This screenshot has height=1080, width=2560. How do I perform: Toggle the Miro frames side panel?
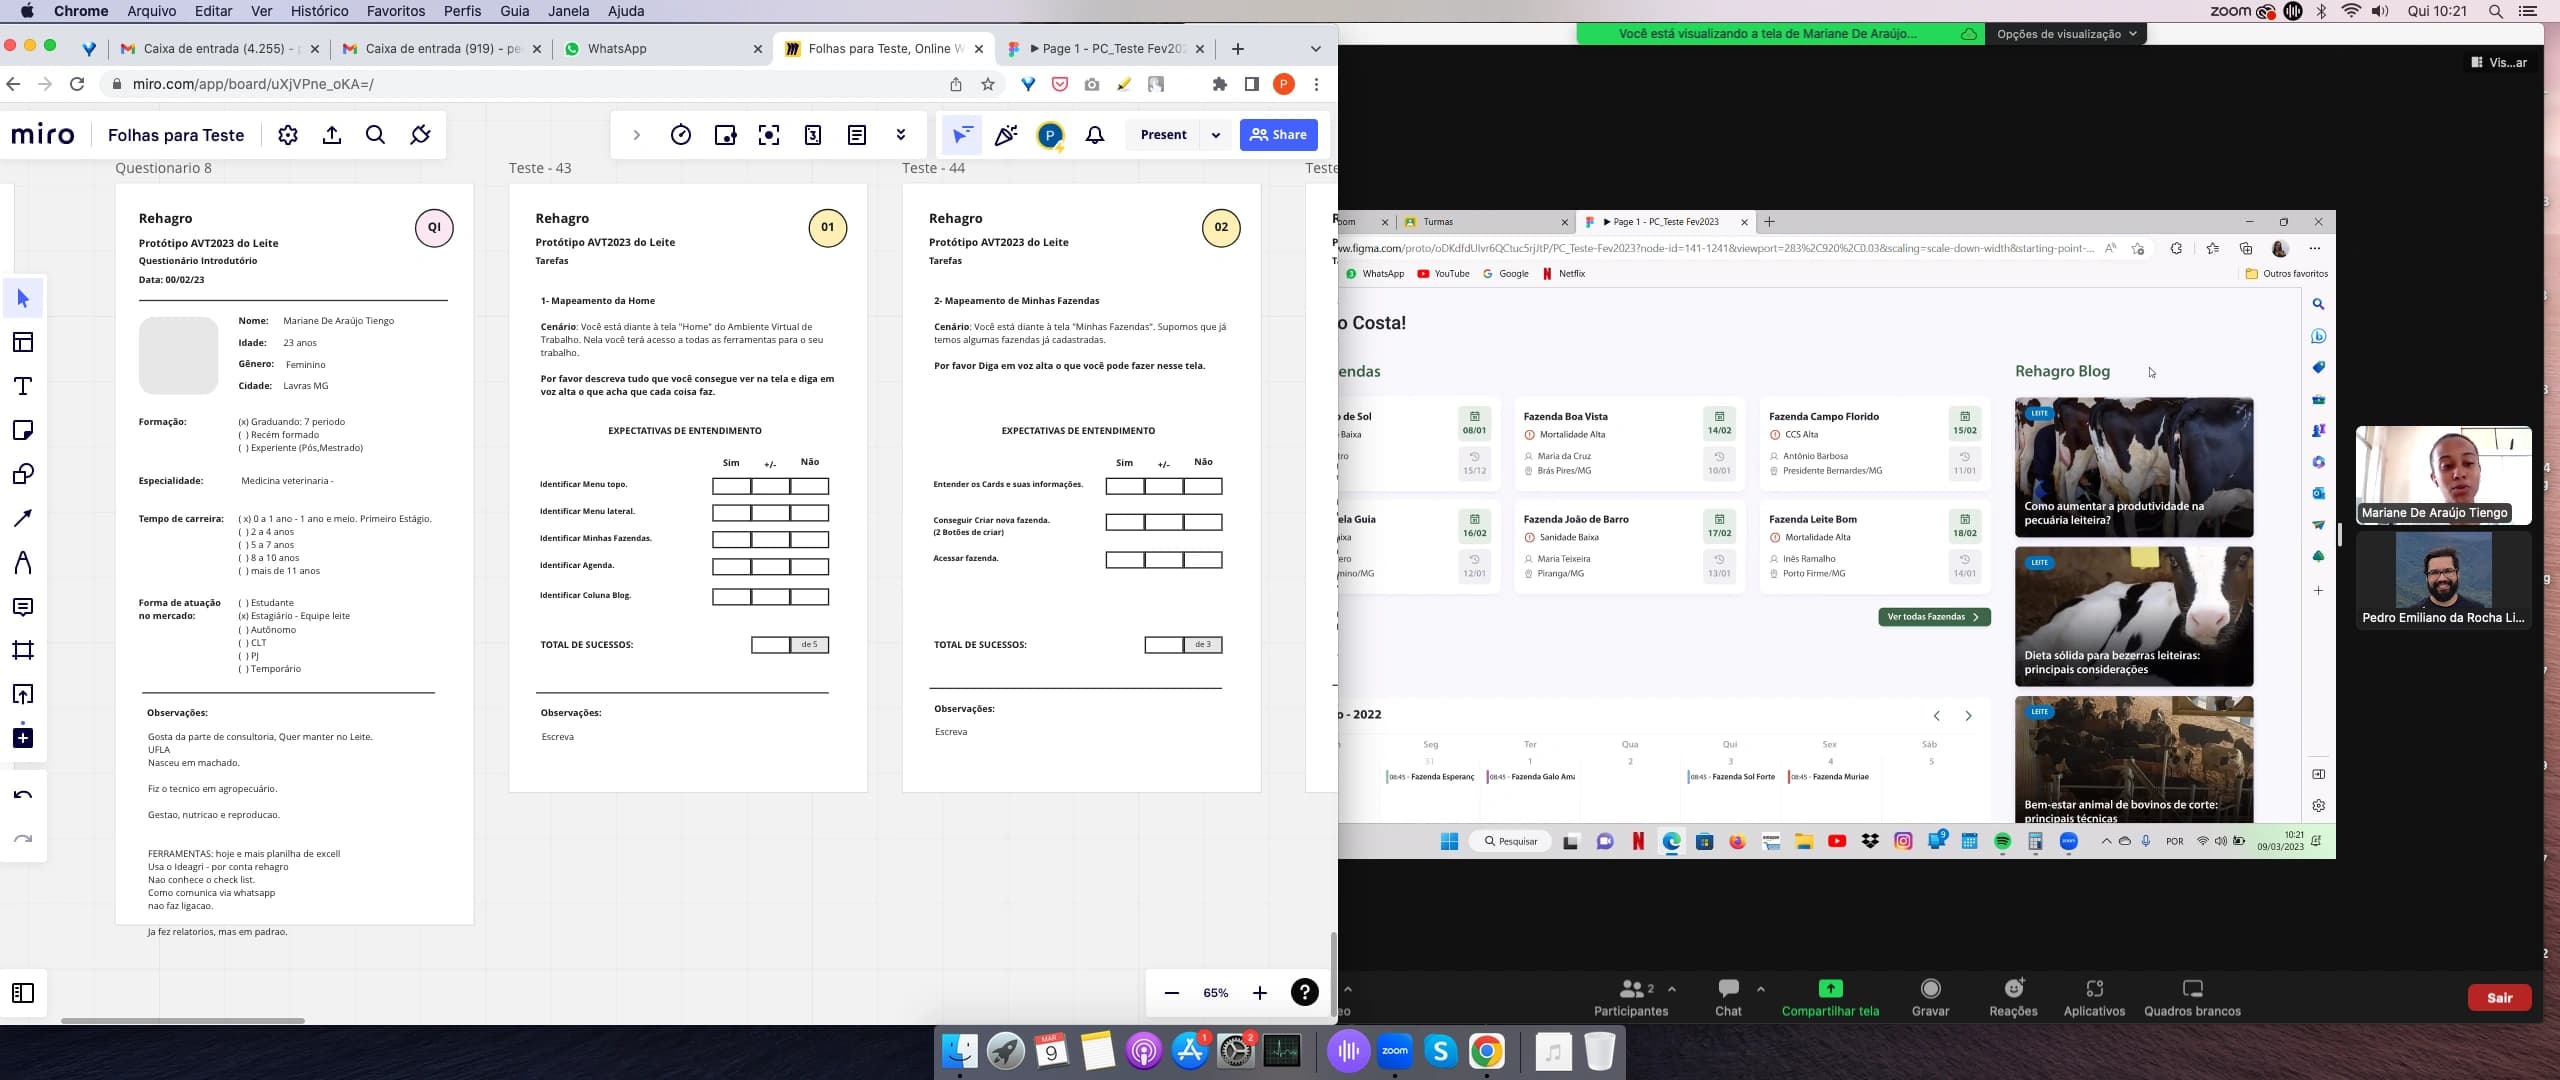click(x=23, y=993)
